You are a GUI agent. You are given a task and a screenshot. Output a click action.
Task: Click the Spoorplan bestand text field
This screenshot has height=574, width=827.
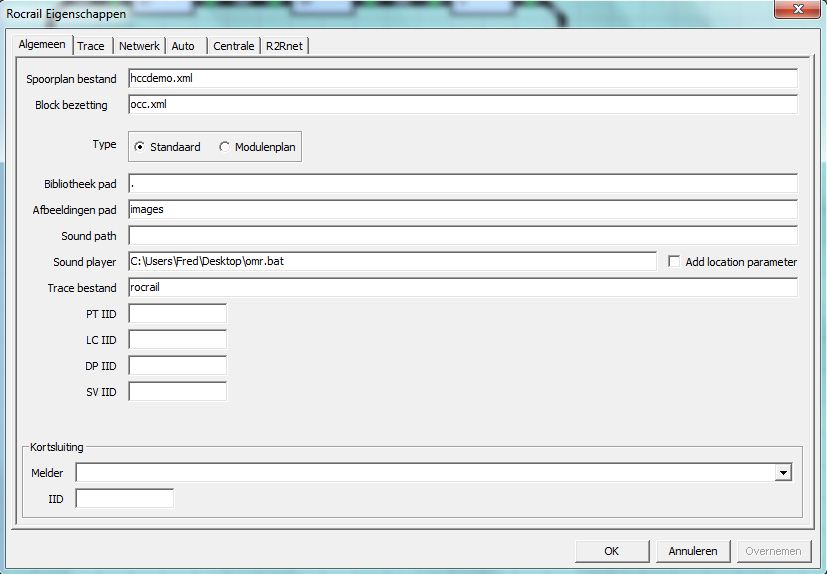point(462,79)
